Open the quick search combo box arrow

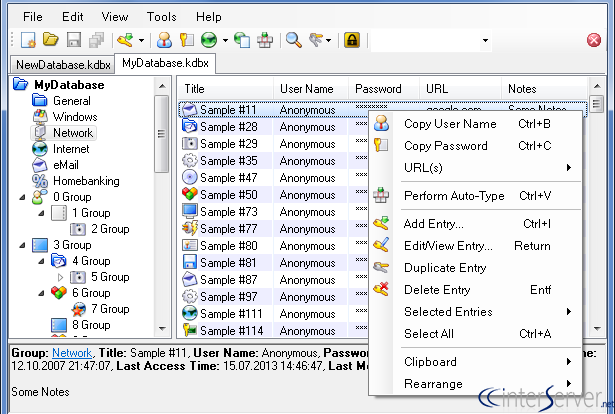485,40
